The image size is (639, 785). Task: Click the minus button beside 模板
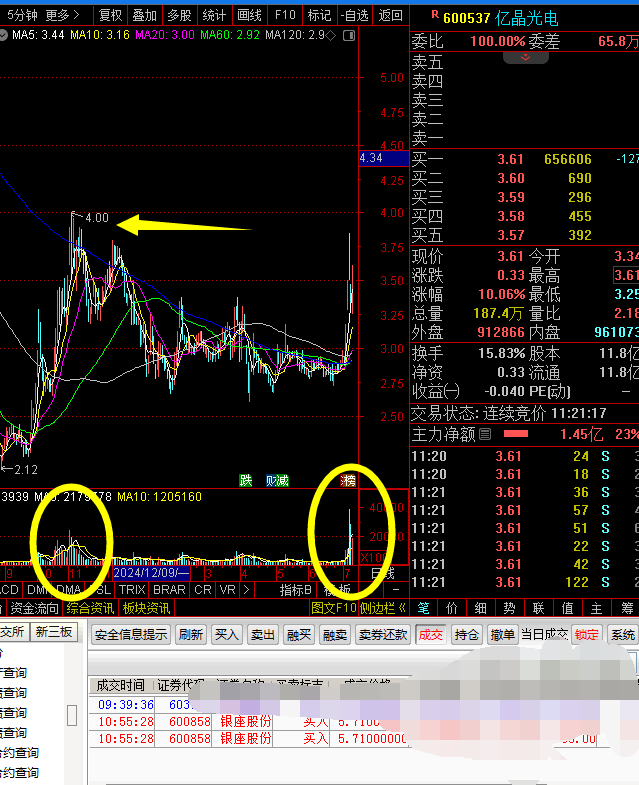[396, 590]
